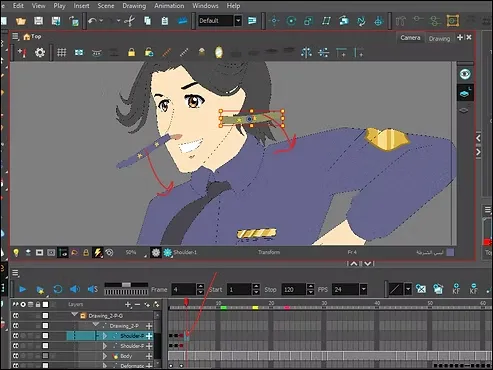Toggle the Sound speaker button
The height and width of the screenshot is (370, 493).
(x=75, y=289)
